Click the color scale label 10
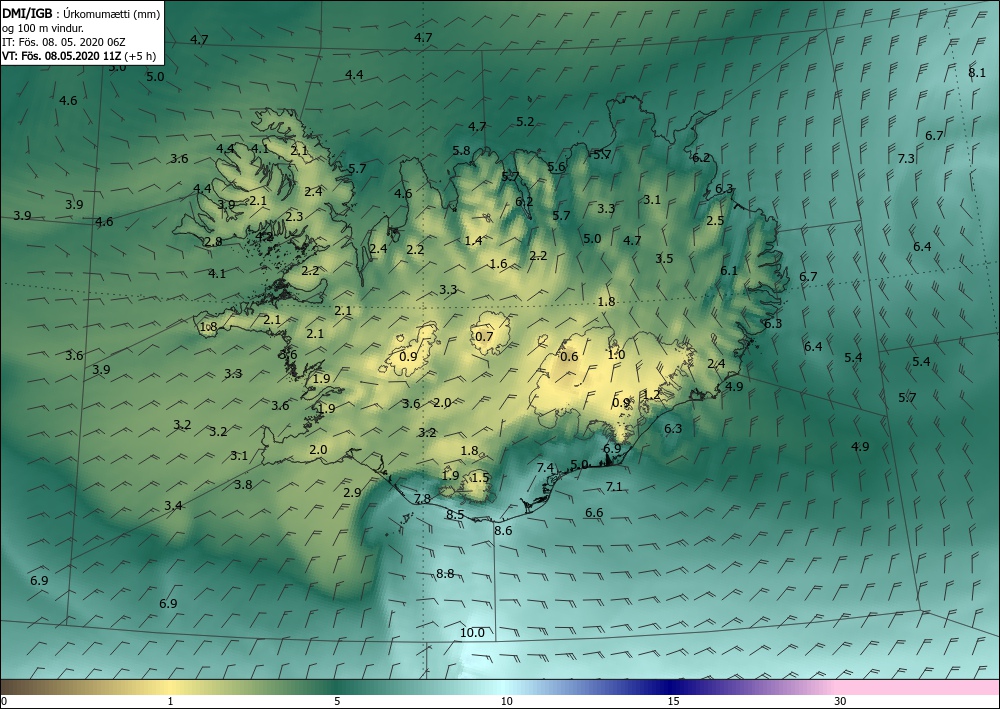 click(506, 701)
